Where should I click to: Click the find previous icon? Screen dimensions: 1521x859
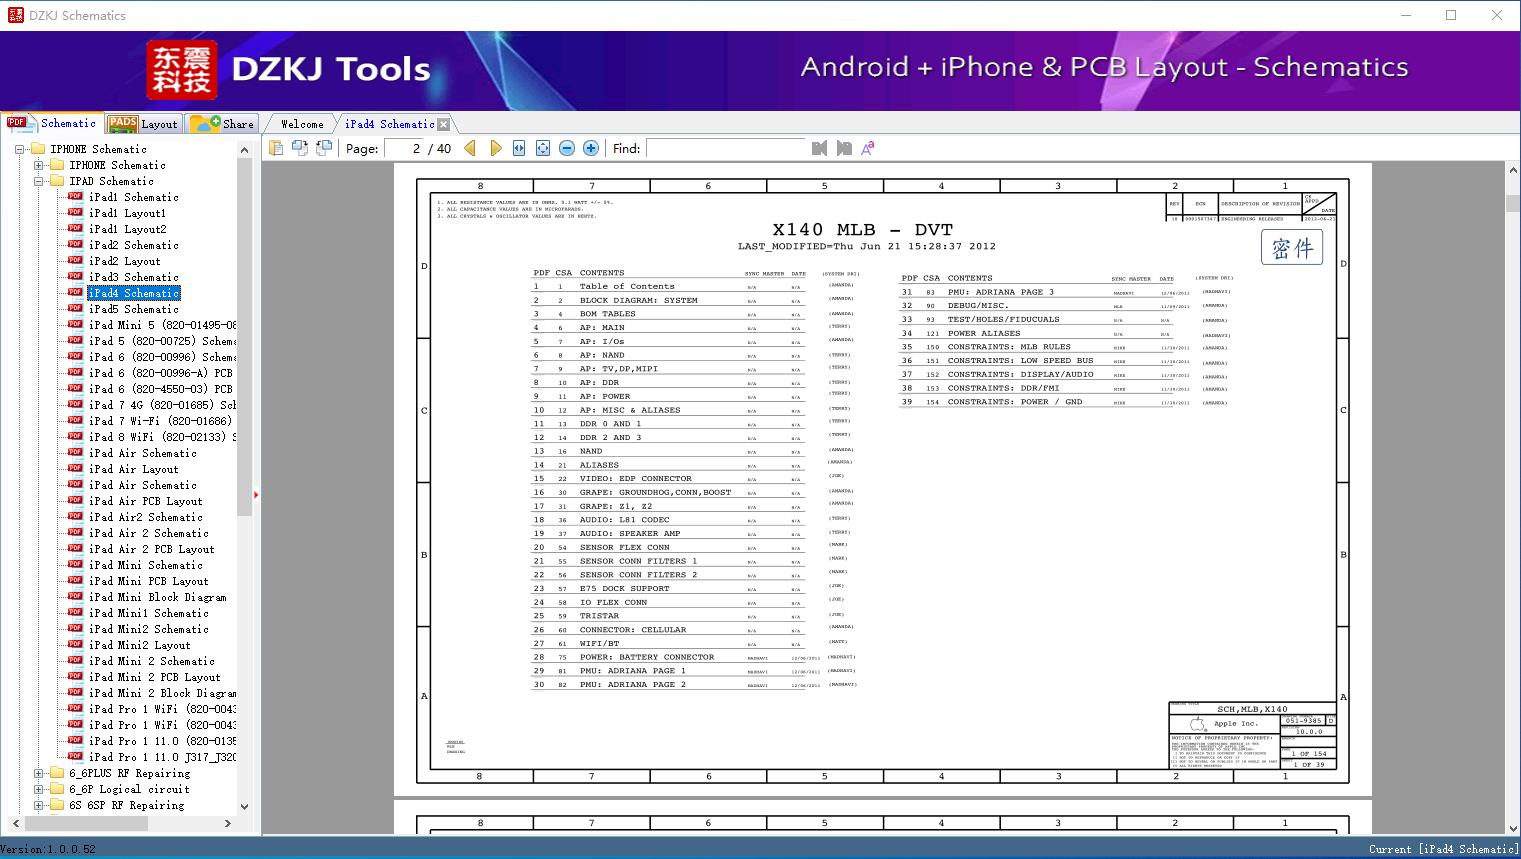click(x=820, y=148)
